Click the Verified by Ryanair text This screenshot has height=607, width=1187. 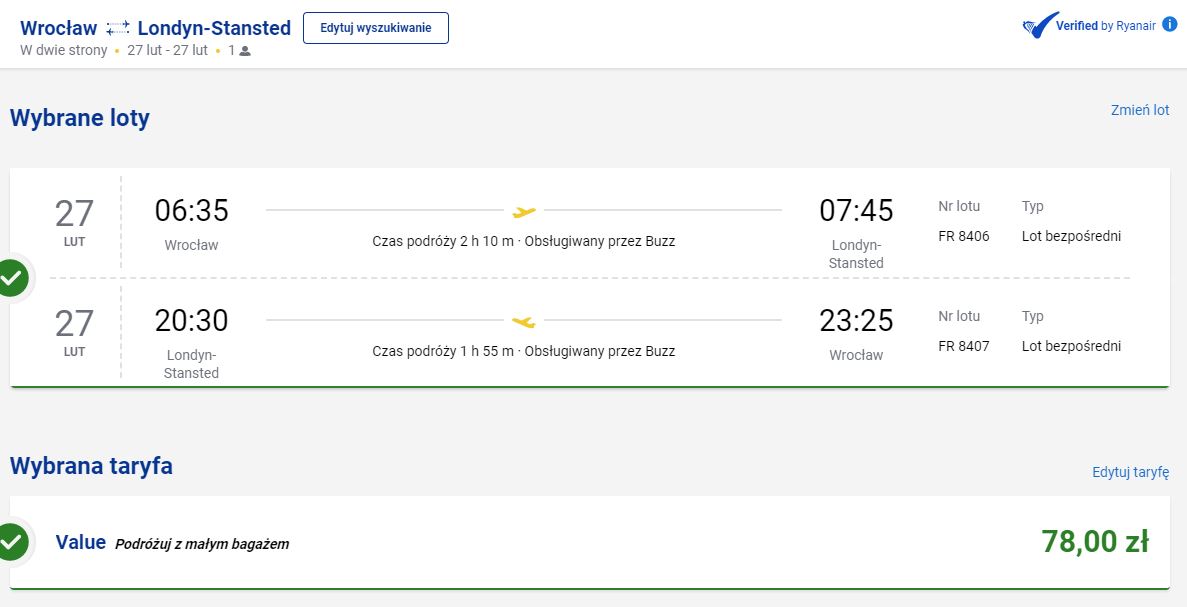tap(1106, 26)
